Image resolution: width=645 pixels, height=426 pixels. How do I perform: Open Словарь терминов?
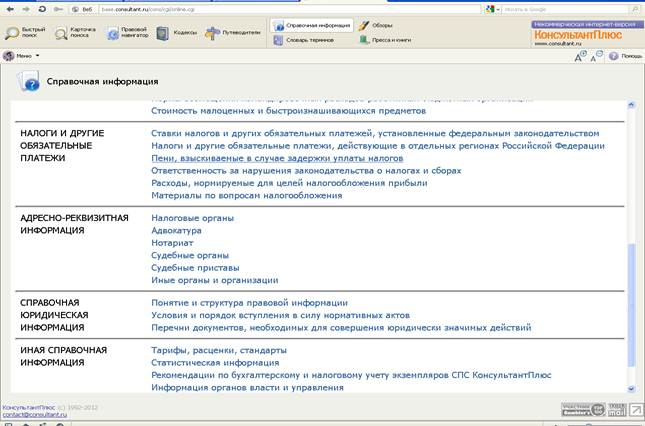[x=304, y=40]
